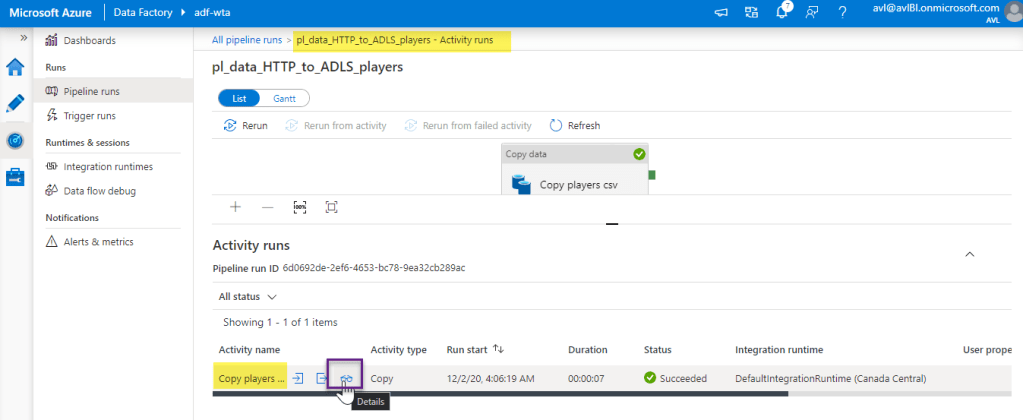Expand the left navigation with double chevron
1023x420 pixels.
point(23,37)
